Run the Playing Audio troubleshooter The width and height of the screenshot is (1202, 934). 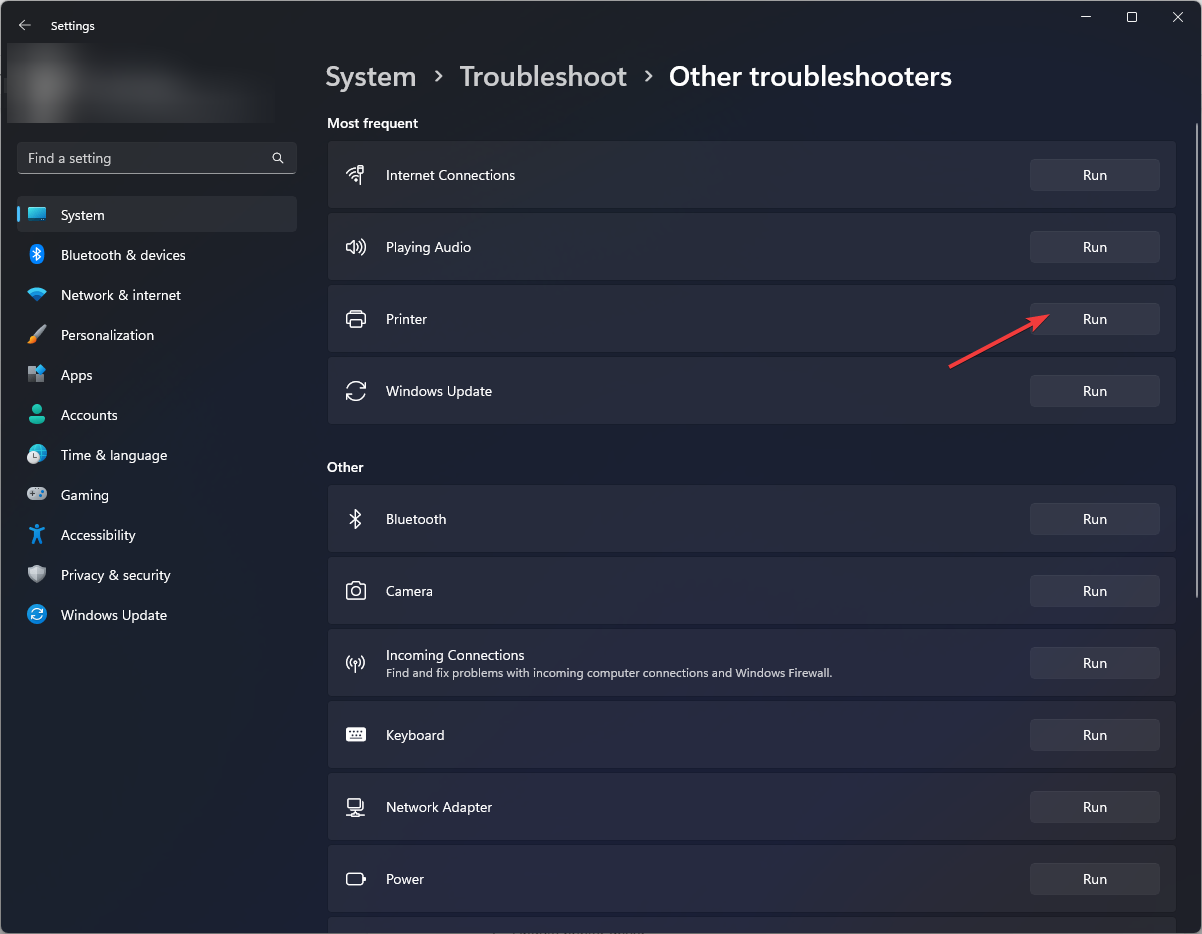point(1095,247)
